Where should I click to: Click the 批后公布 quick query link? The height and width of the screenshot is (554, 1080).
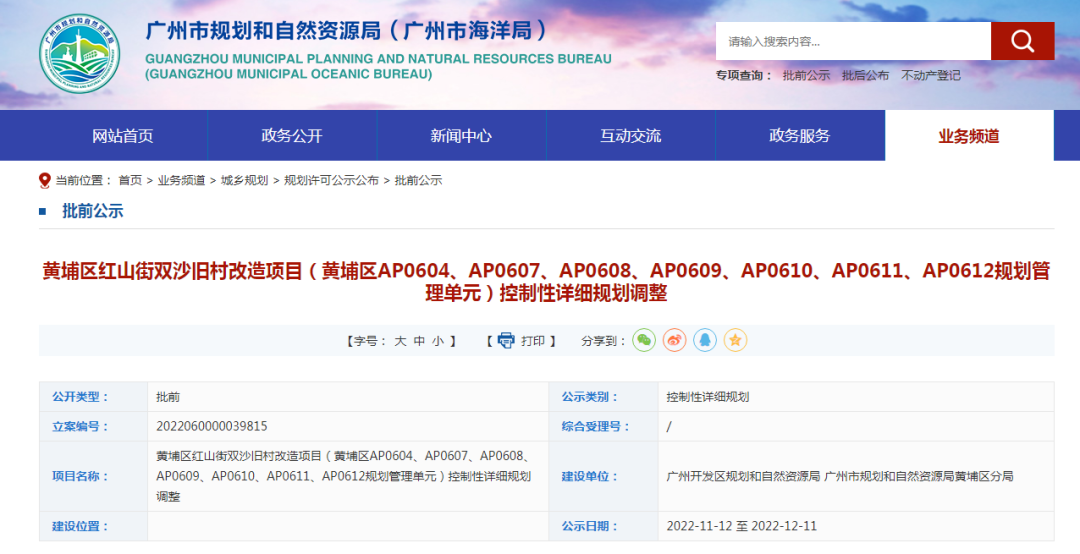pyautogui.click(x=865, y=75)
